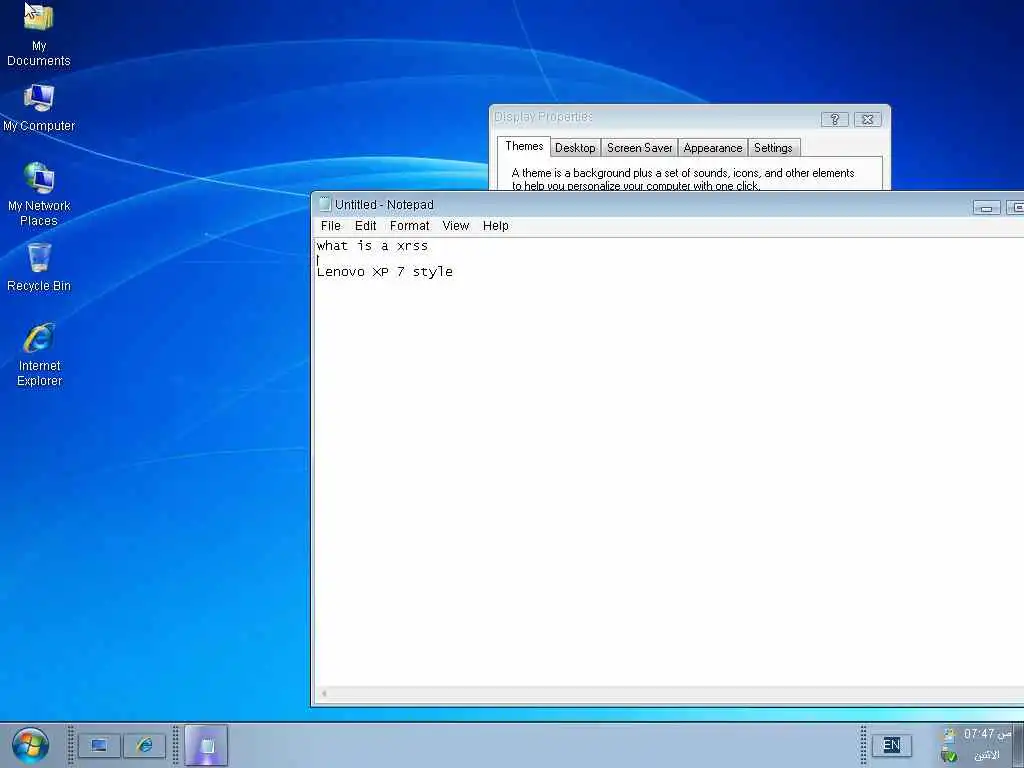Select the My Computer desktop icon

pyautogui.click(x=39, y=108)
